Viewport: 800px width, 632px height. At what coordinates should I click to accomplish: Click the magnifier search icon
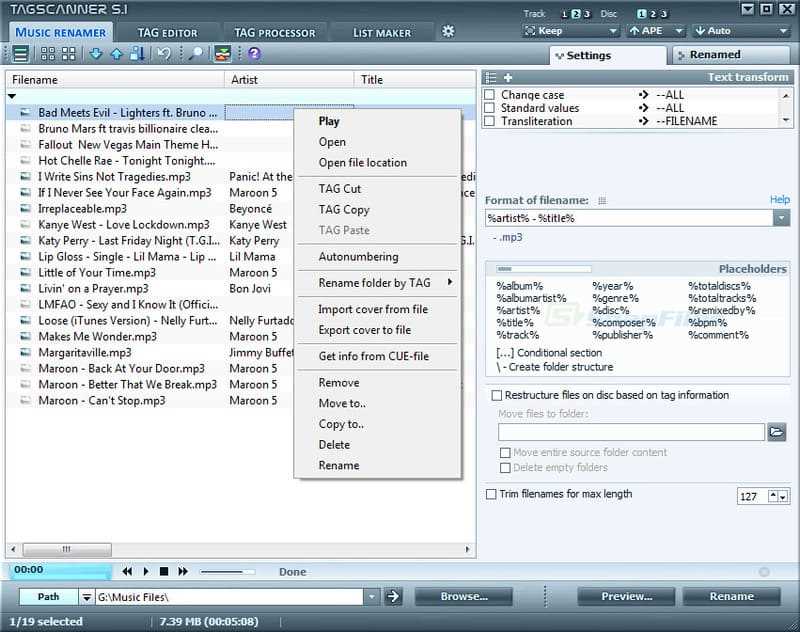[195, 54]
